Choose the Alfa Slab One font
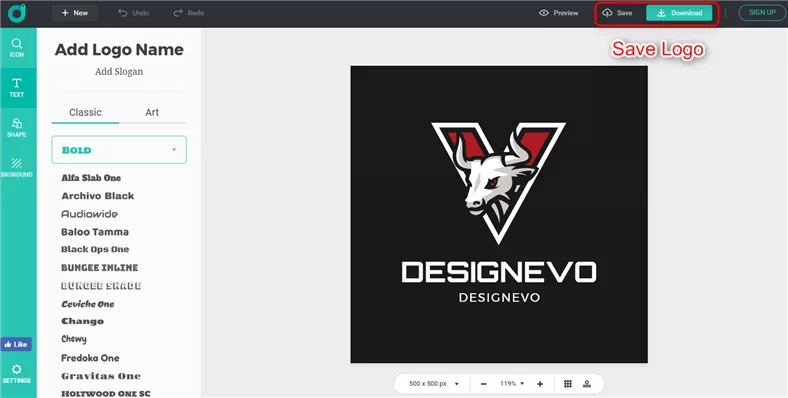This screenshot has width=788, height=398. [x=91, y=178]
